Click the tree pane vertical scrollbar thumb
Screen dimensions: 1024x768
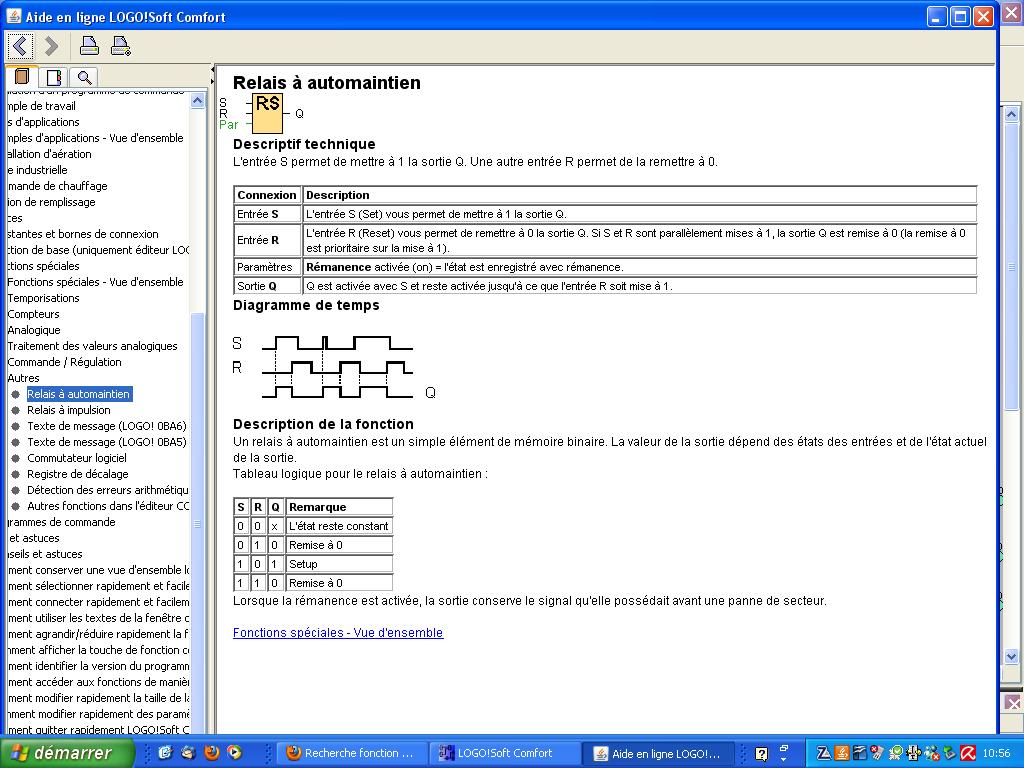tap(197, 524)
